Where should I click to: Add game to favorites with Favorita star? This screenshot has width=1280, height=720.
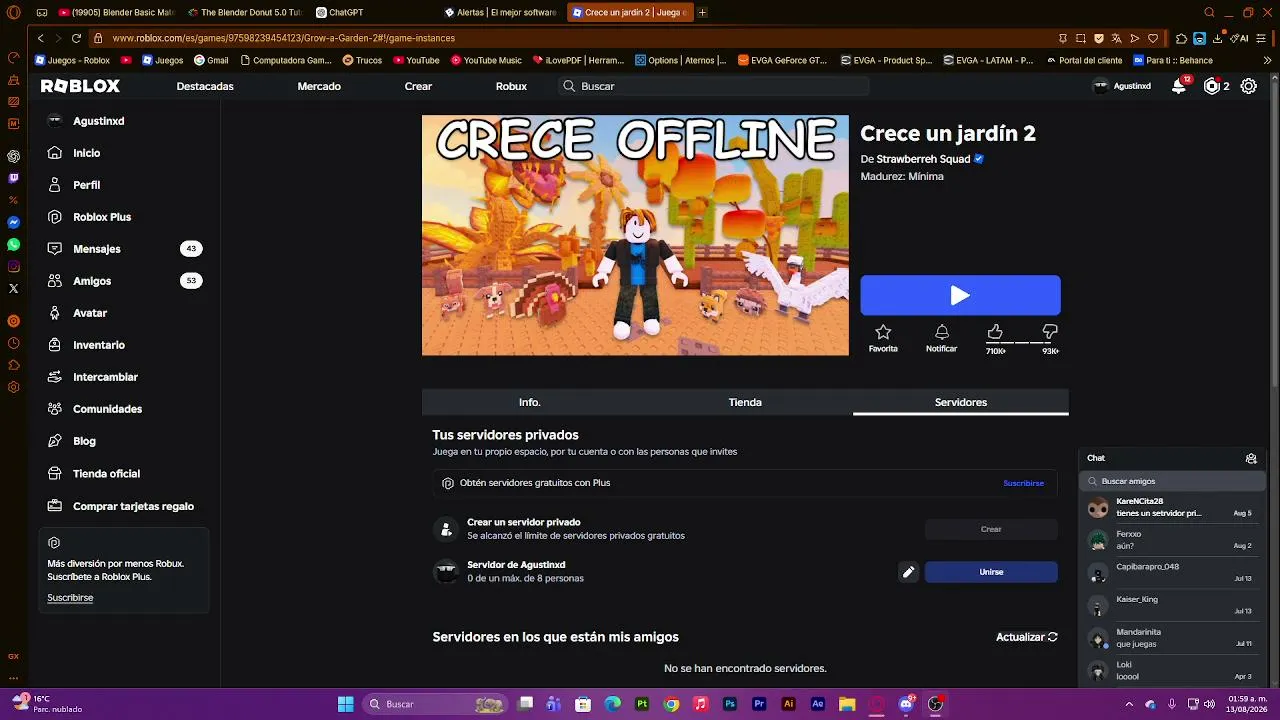pyautogui.click(x=883, y=338)
